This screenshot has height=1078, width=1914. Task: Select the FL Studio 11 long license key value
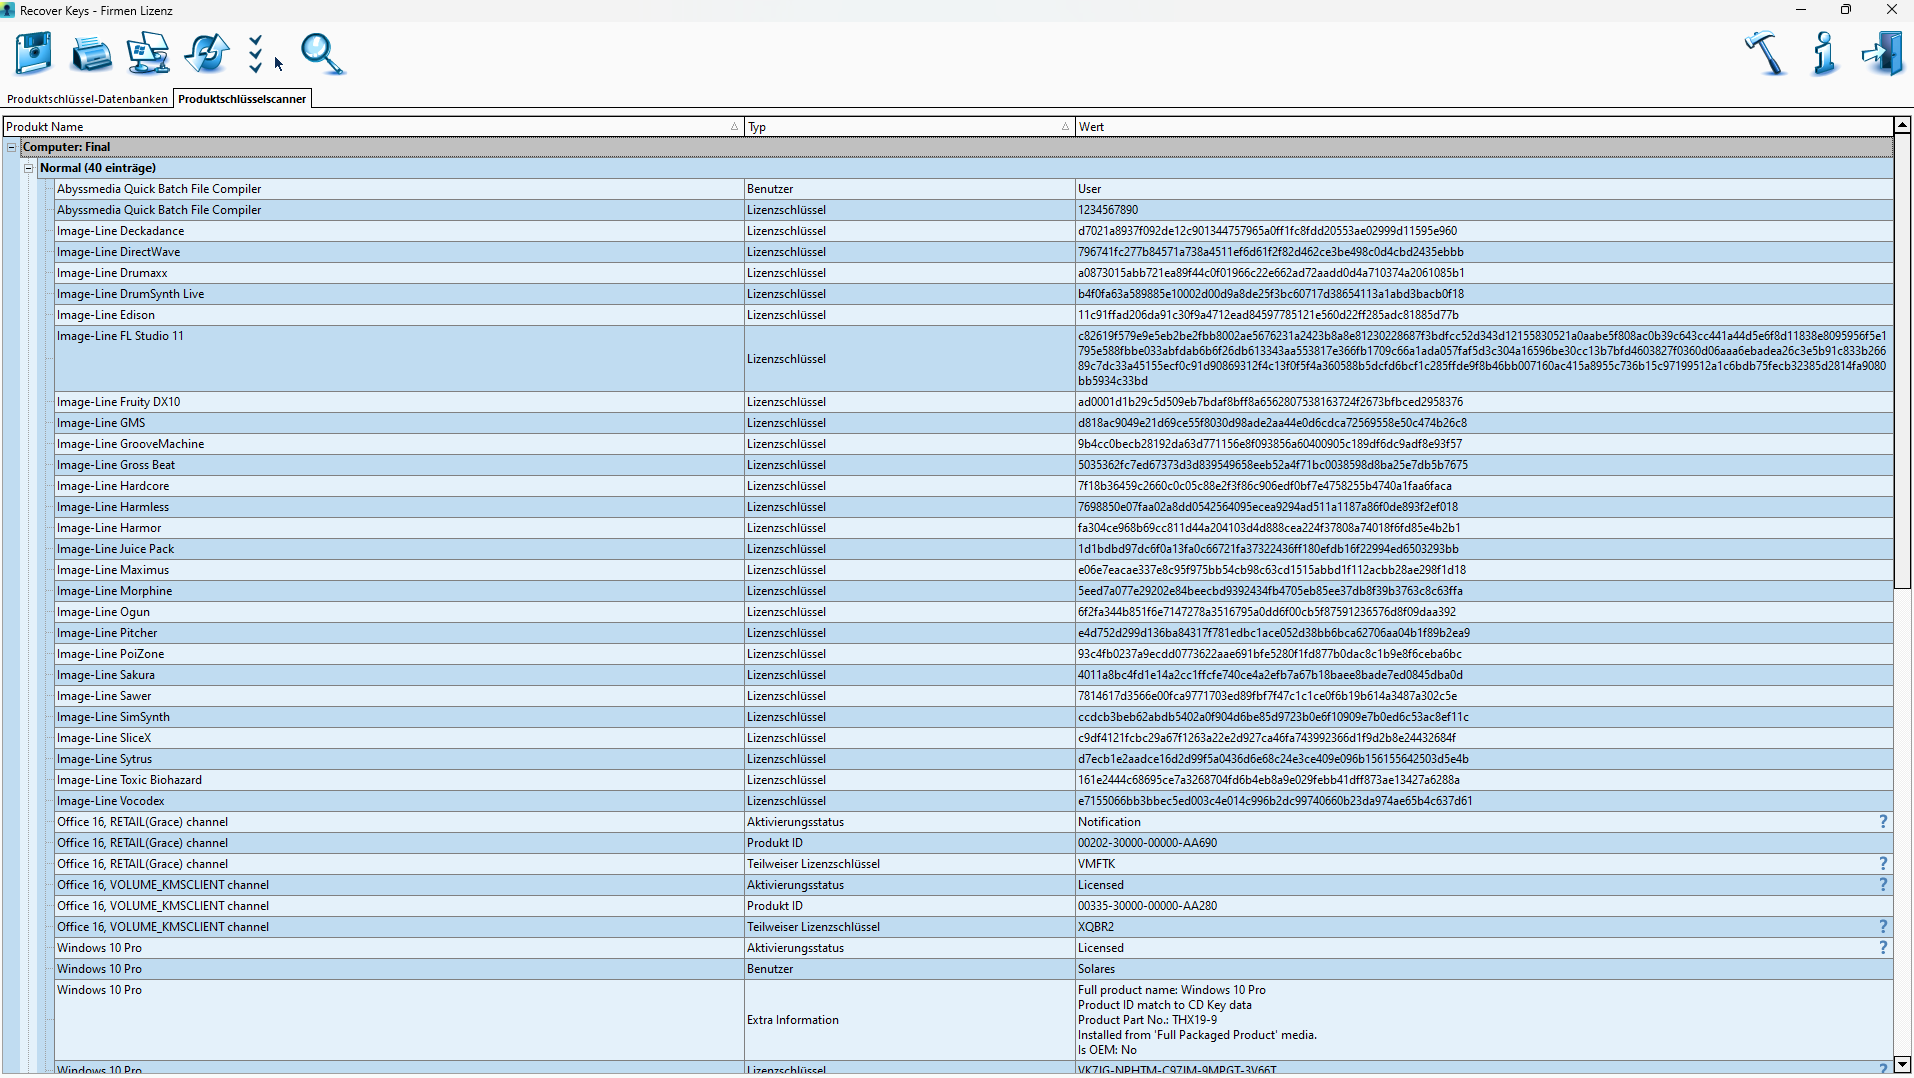1482,358
